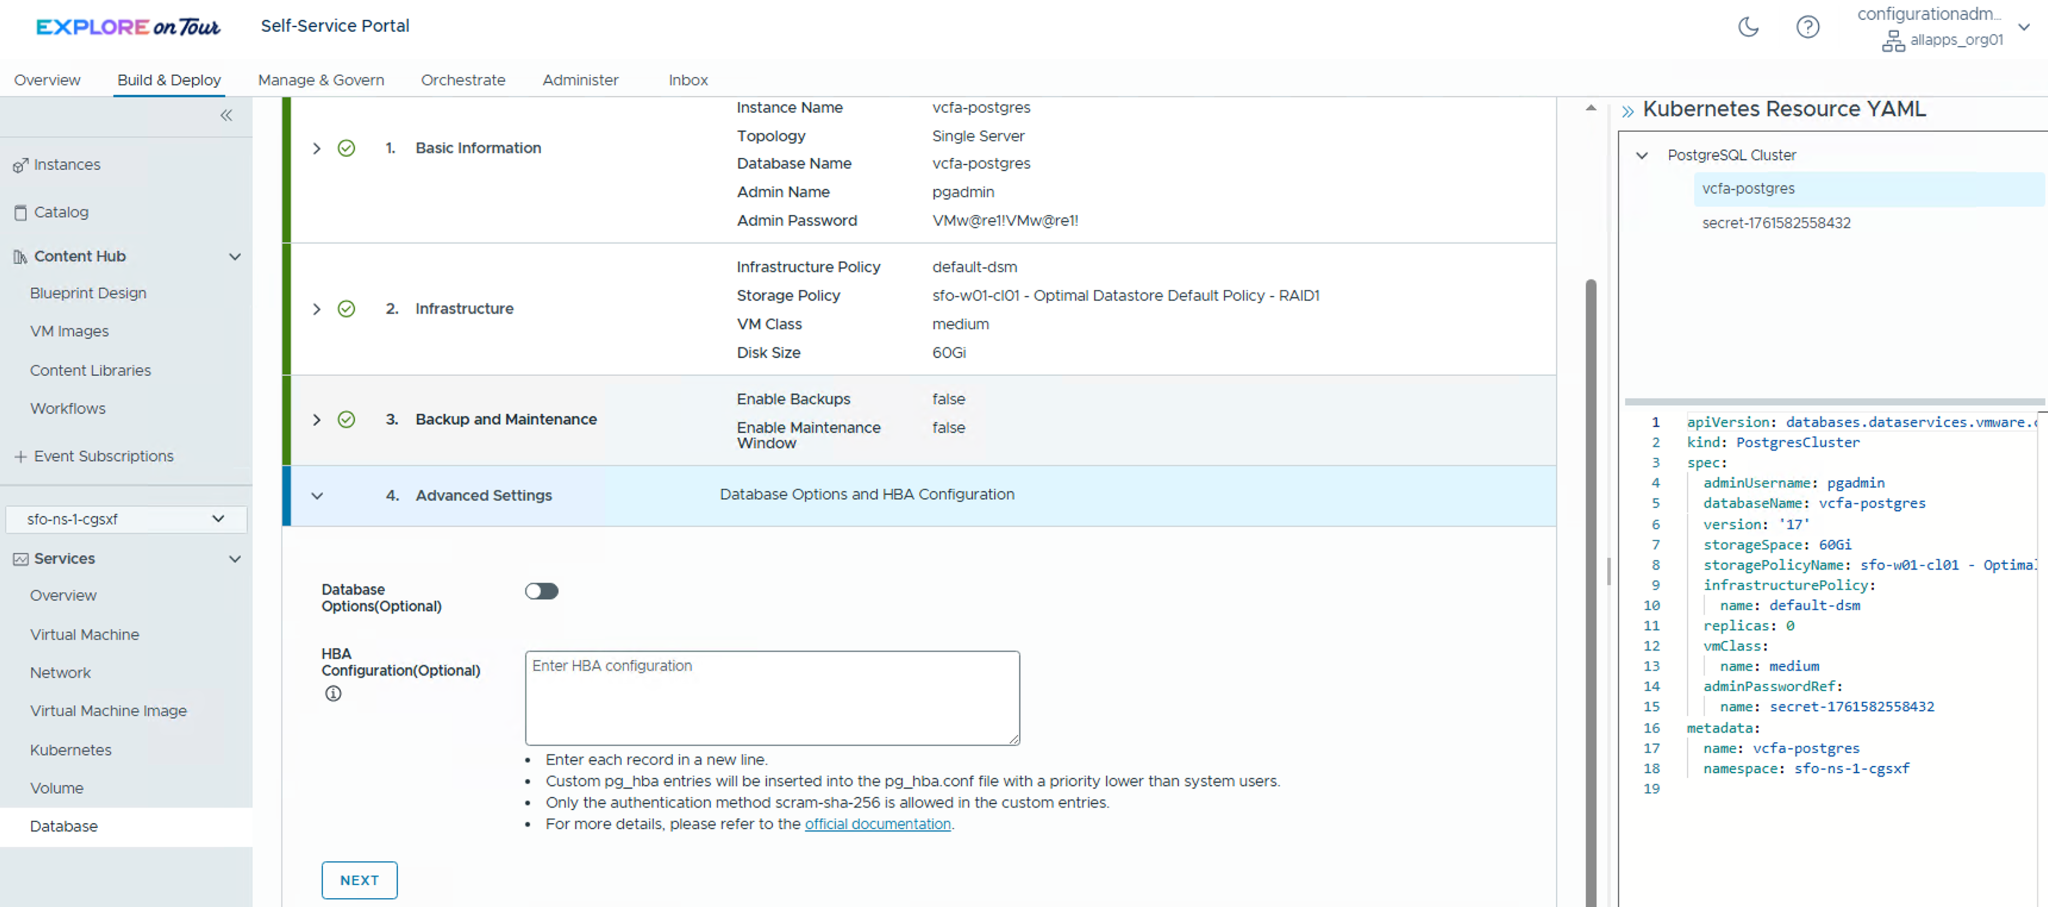Toggle dark mode moon icon
Image resolution: width=2048 pixels, height=907 pixels.
[1748, 27]
